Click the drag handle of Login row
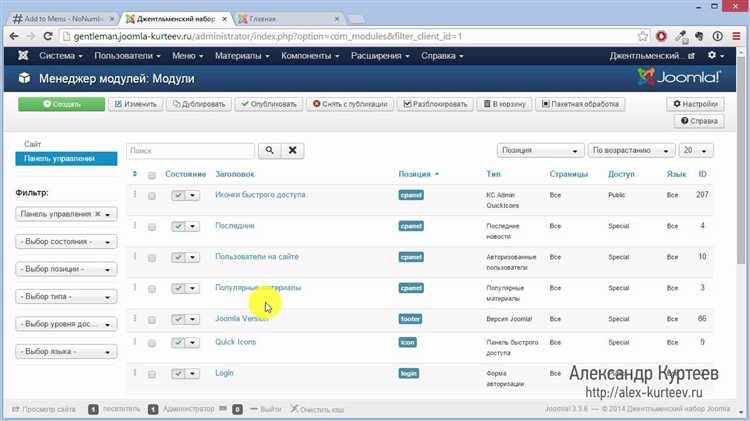This screenshot has width=750, height=421. pyautogui.click(x=135, y=373)
